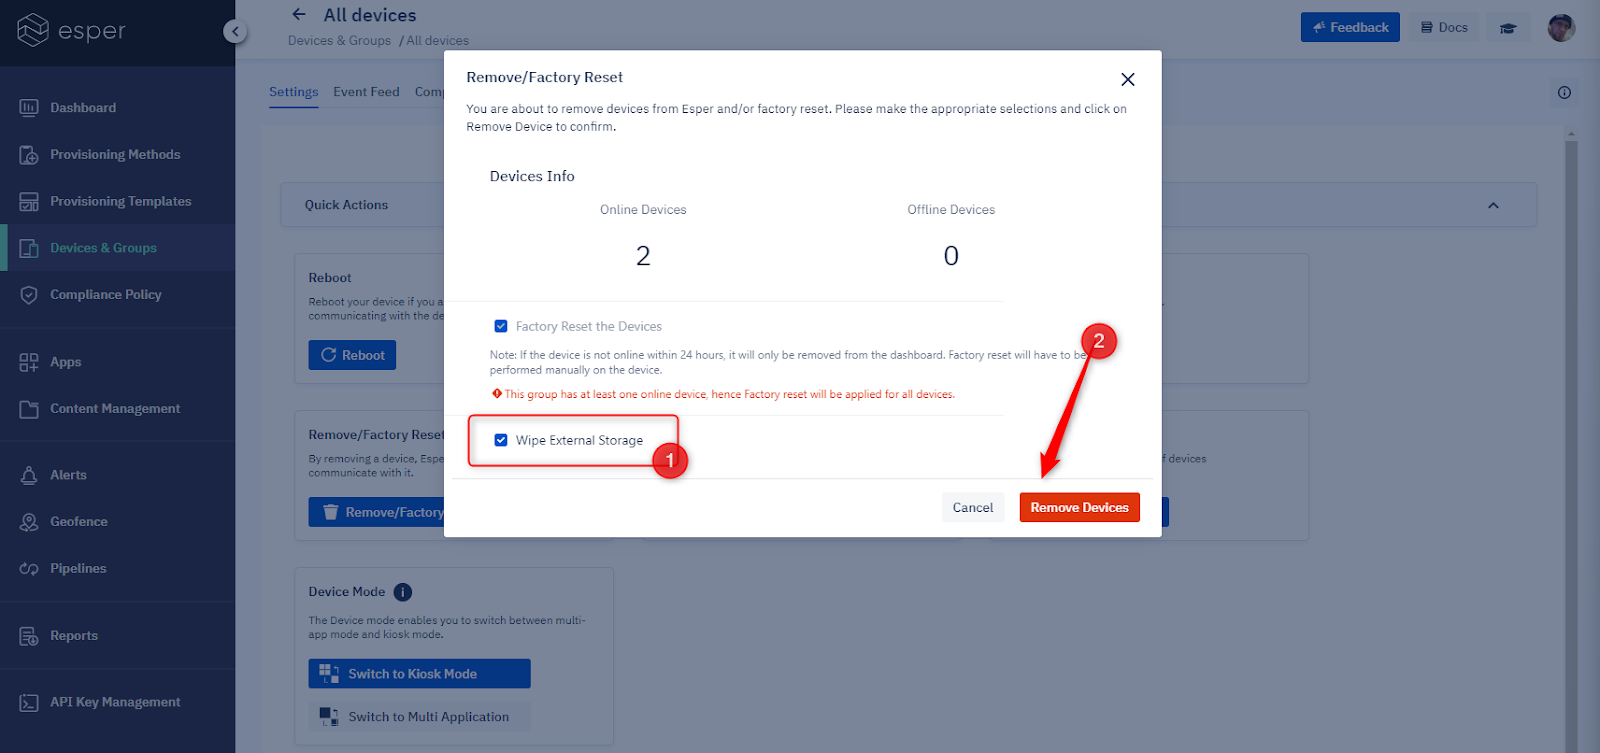Open the user profile avatar
Viewport: 1600px width, 753px height.
point(1561,28)
